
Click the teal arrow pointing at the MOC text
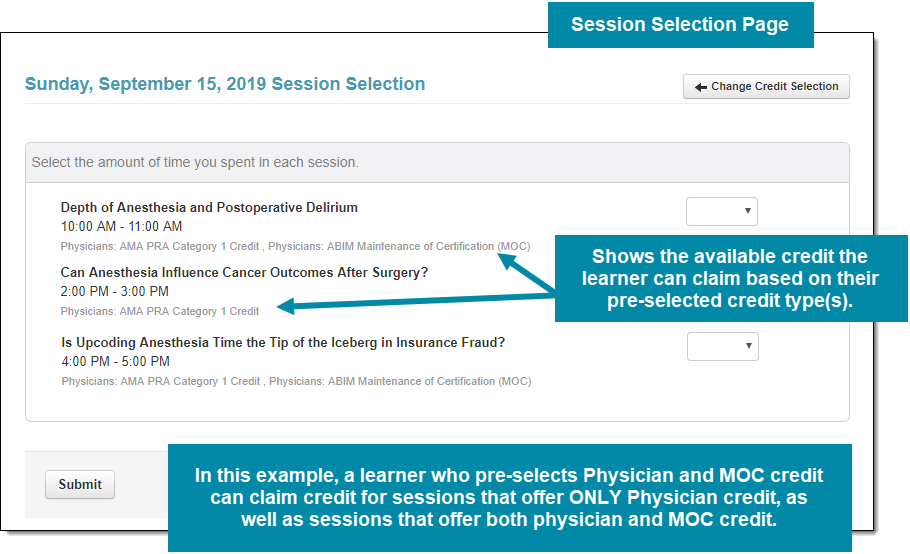(525, 272)
